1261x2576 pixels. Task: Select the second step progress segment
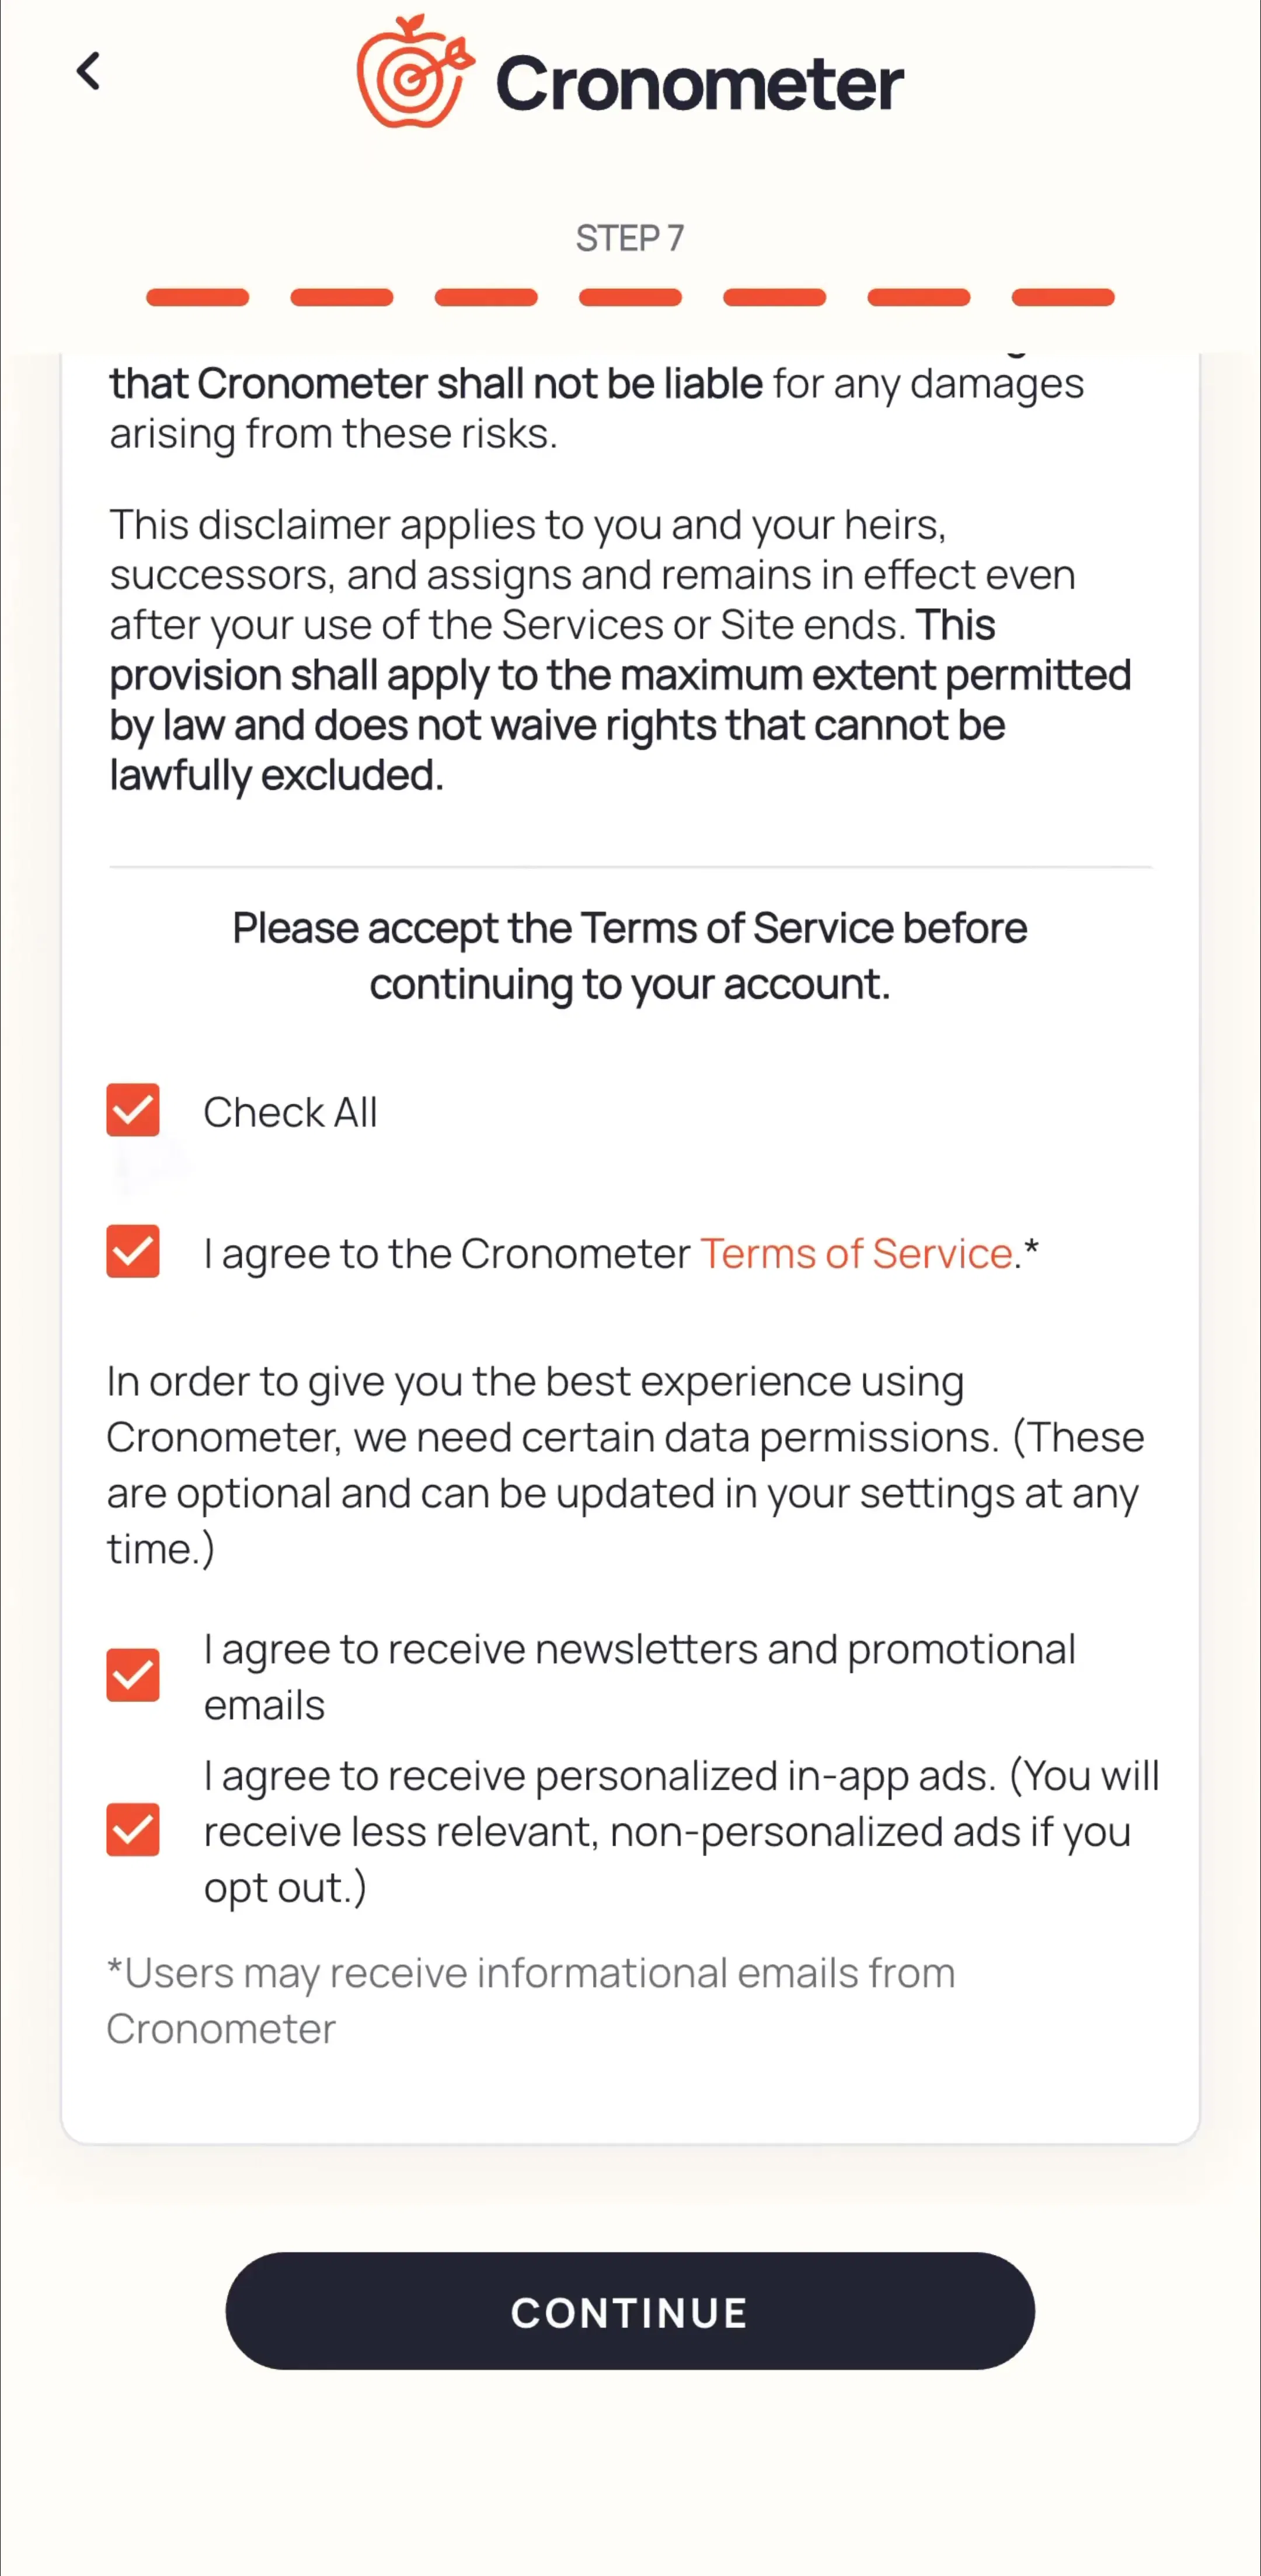342,297
